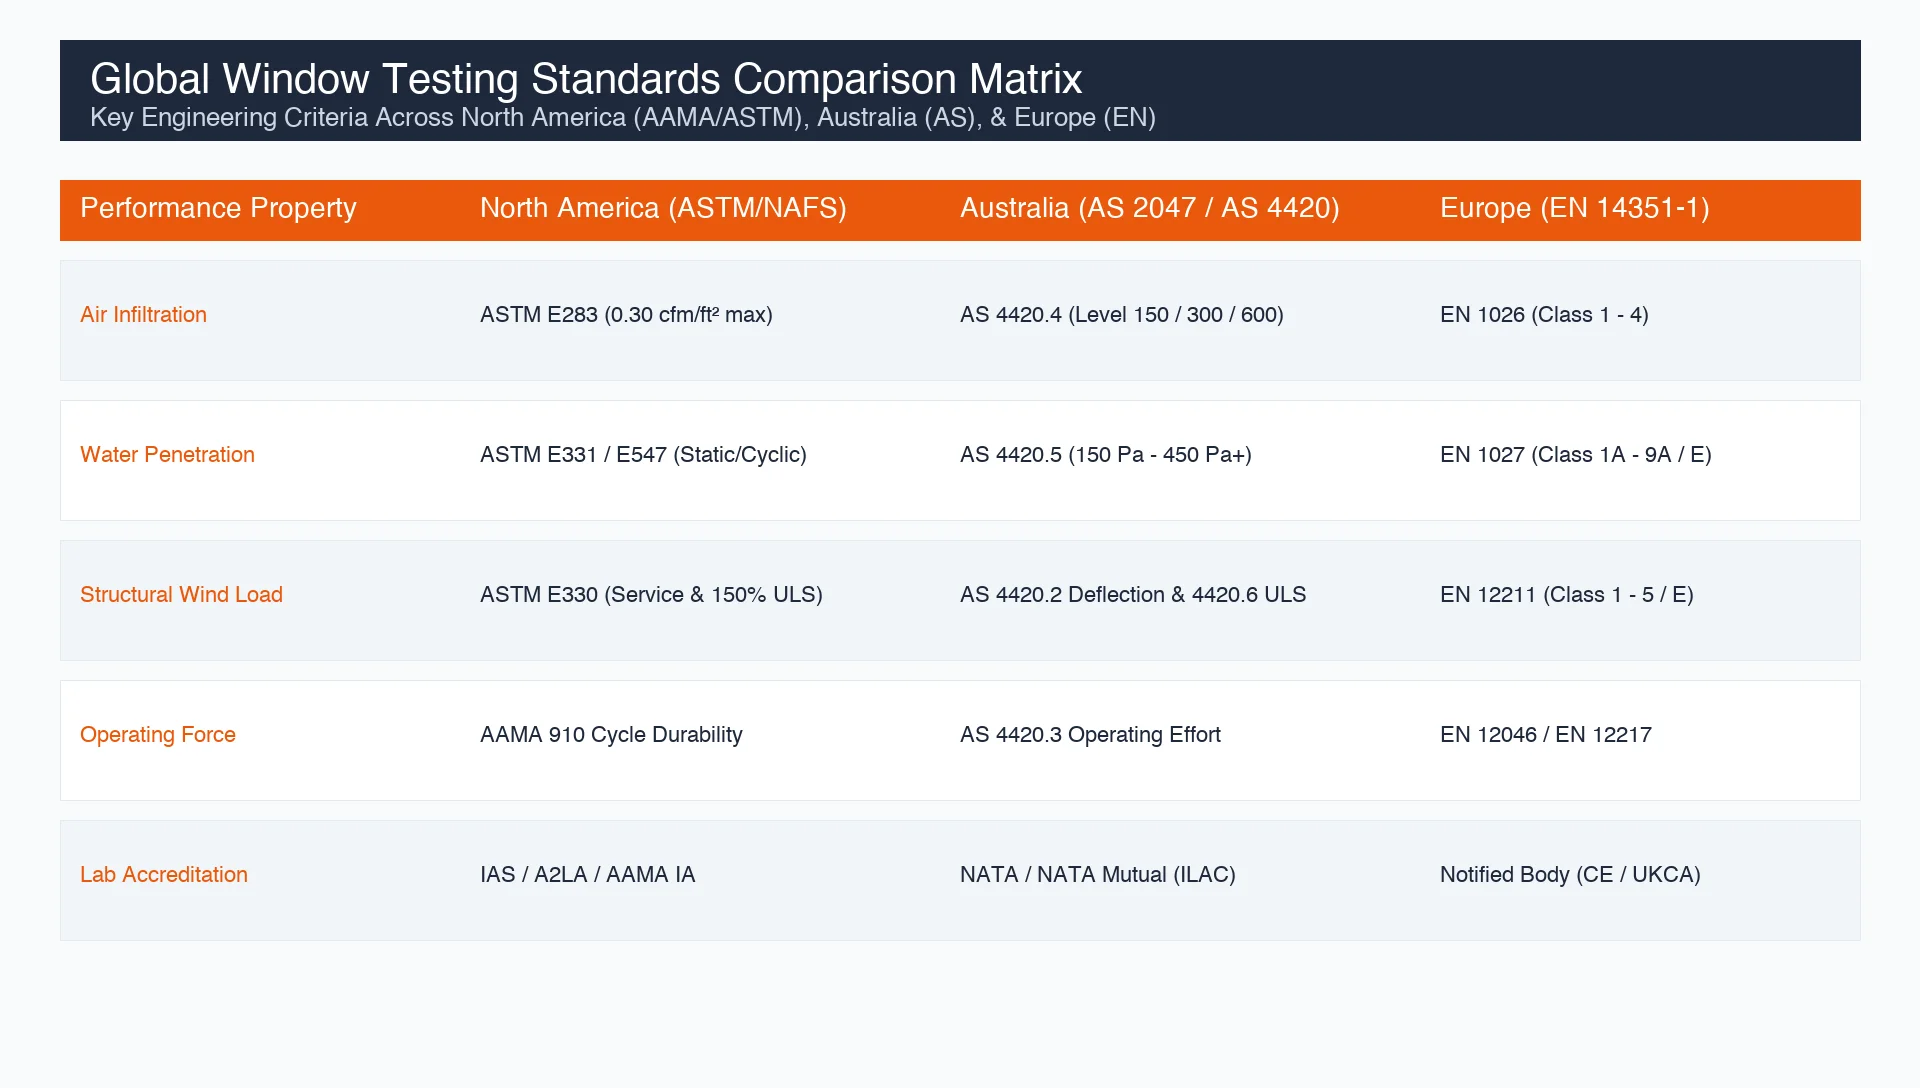This screenshot has width=1920, height=1088.
Task: Click the 'NATA / NATA Mutual (ILAC)' cell
Action: 1098,875
